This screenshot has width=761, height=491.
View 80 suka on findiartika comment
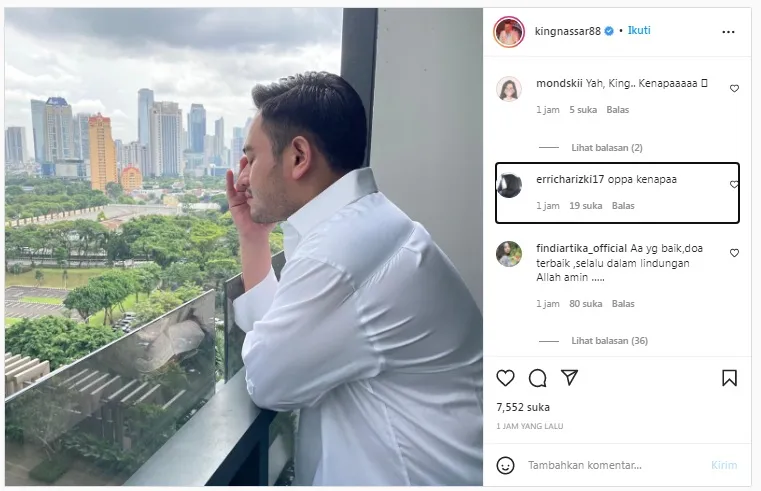(x=585, y=304)
